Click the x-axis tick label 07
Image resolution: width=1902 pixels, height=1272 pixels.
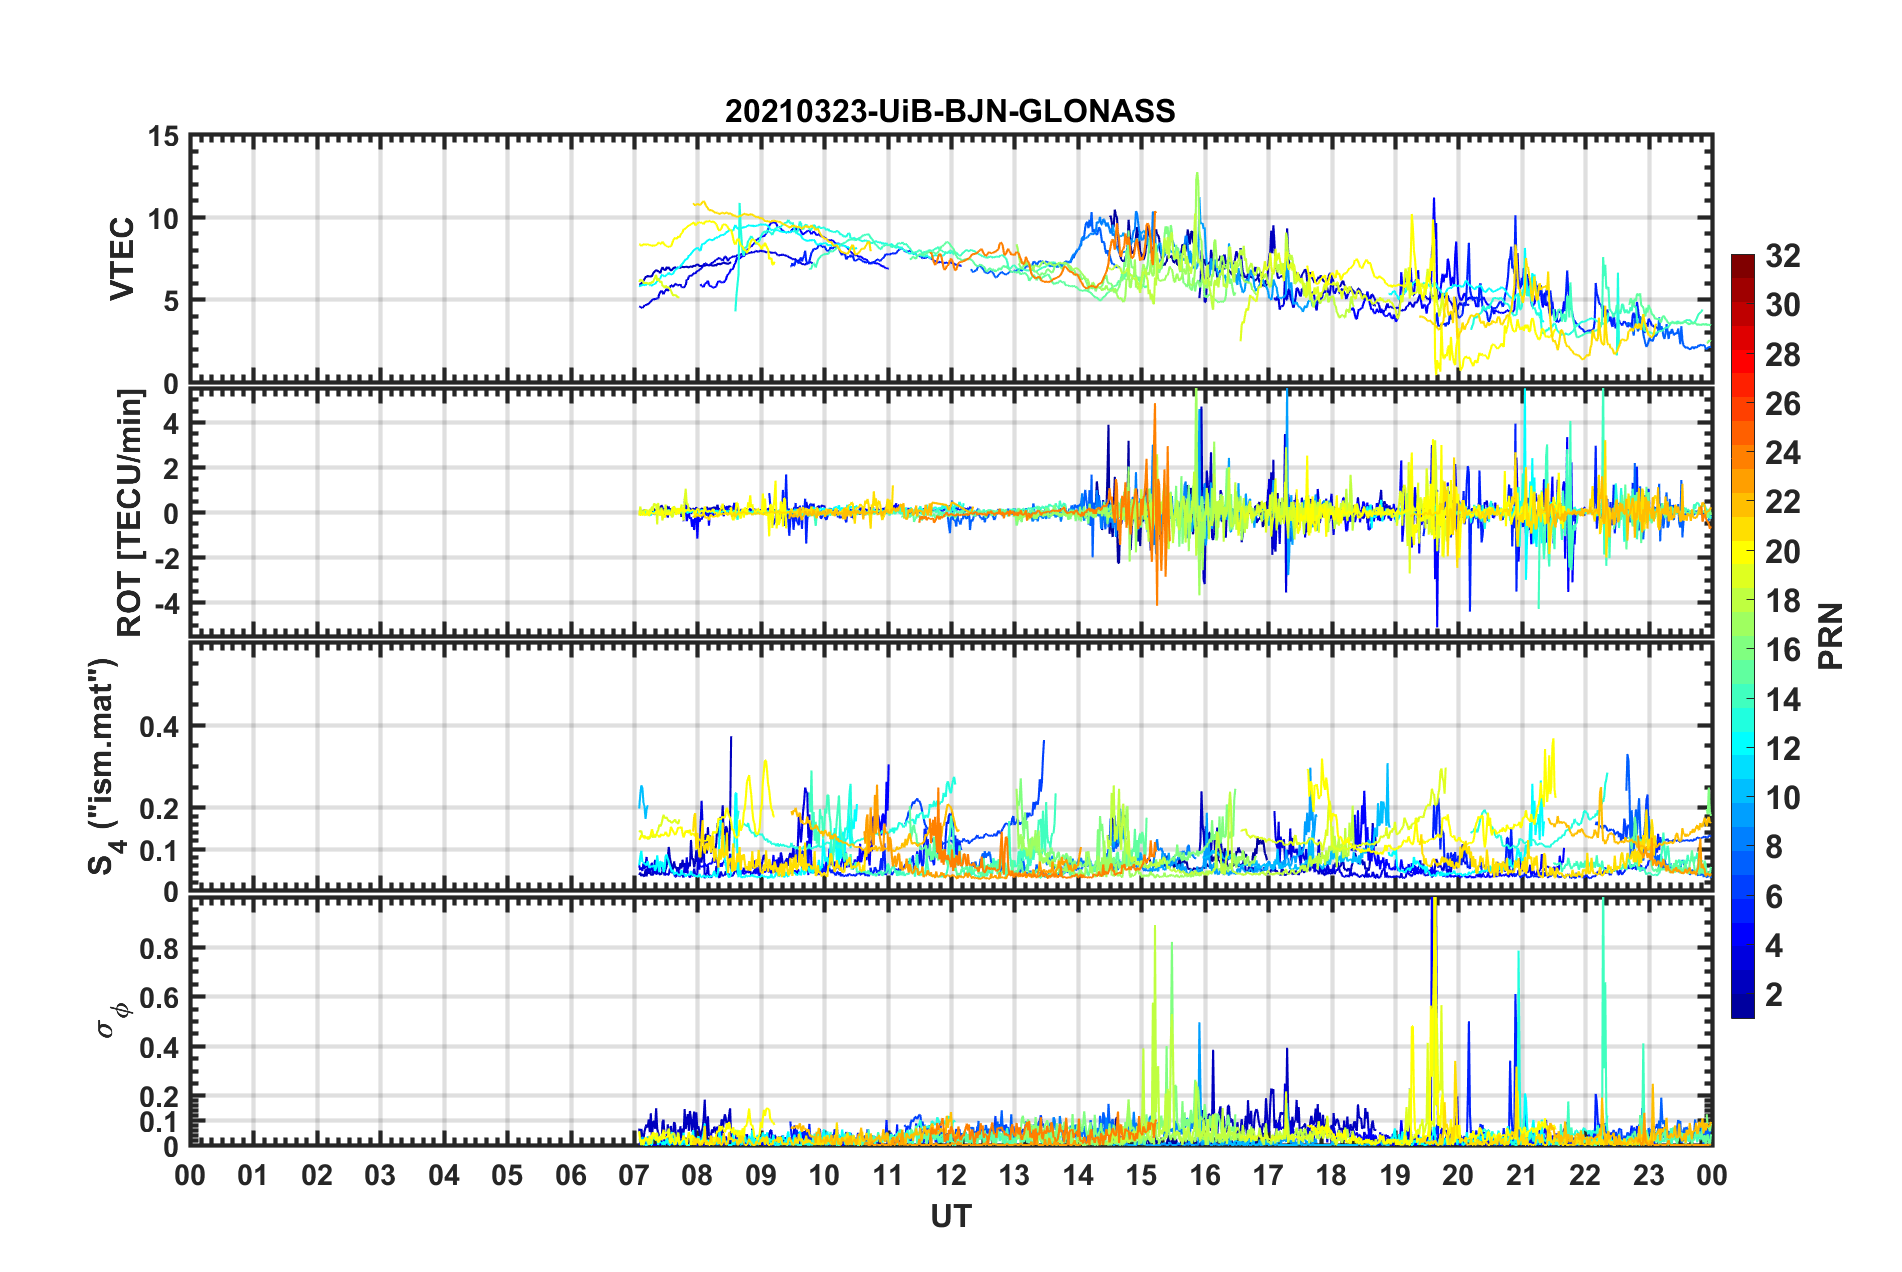click(634, 1176)
